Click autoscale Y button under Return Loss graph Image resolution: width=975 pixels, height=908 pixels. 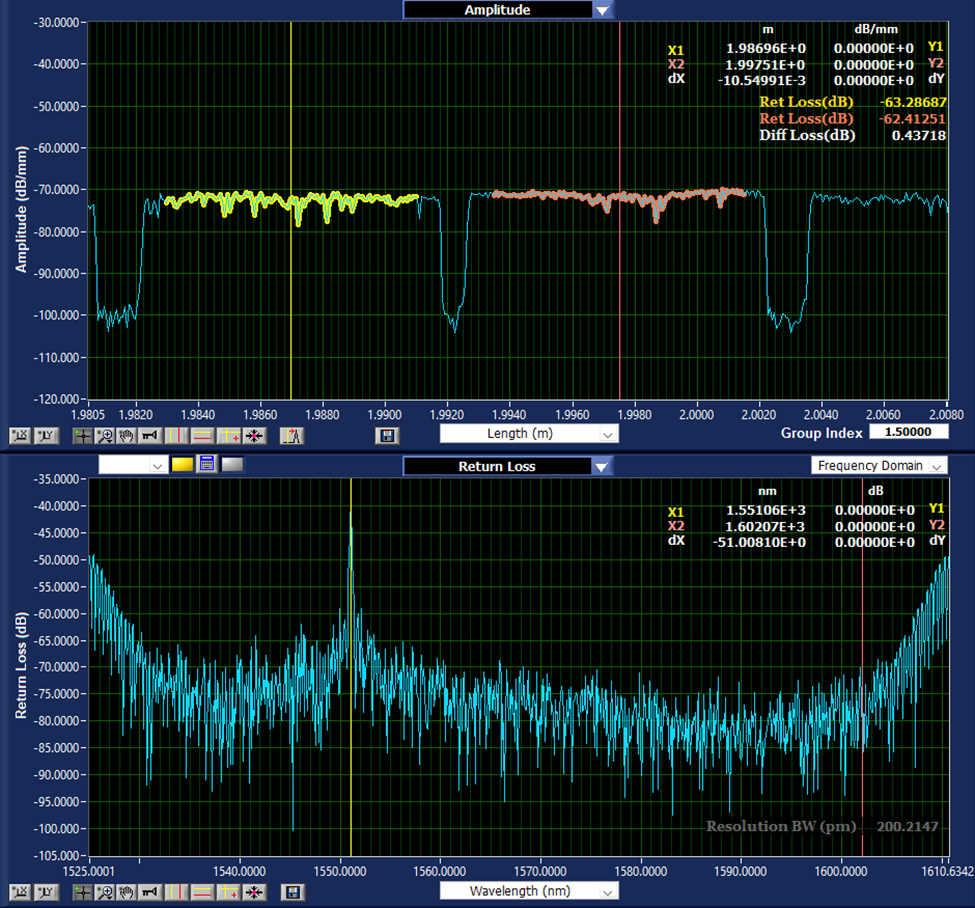click(47, 892)
